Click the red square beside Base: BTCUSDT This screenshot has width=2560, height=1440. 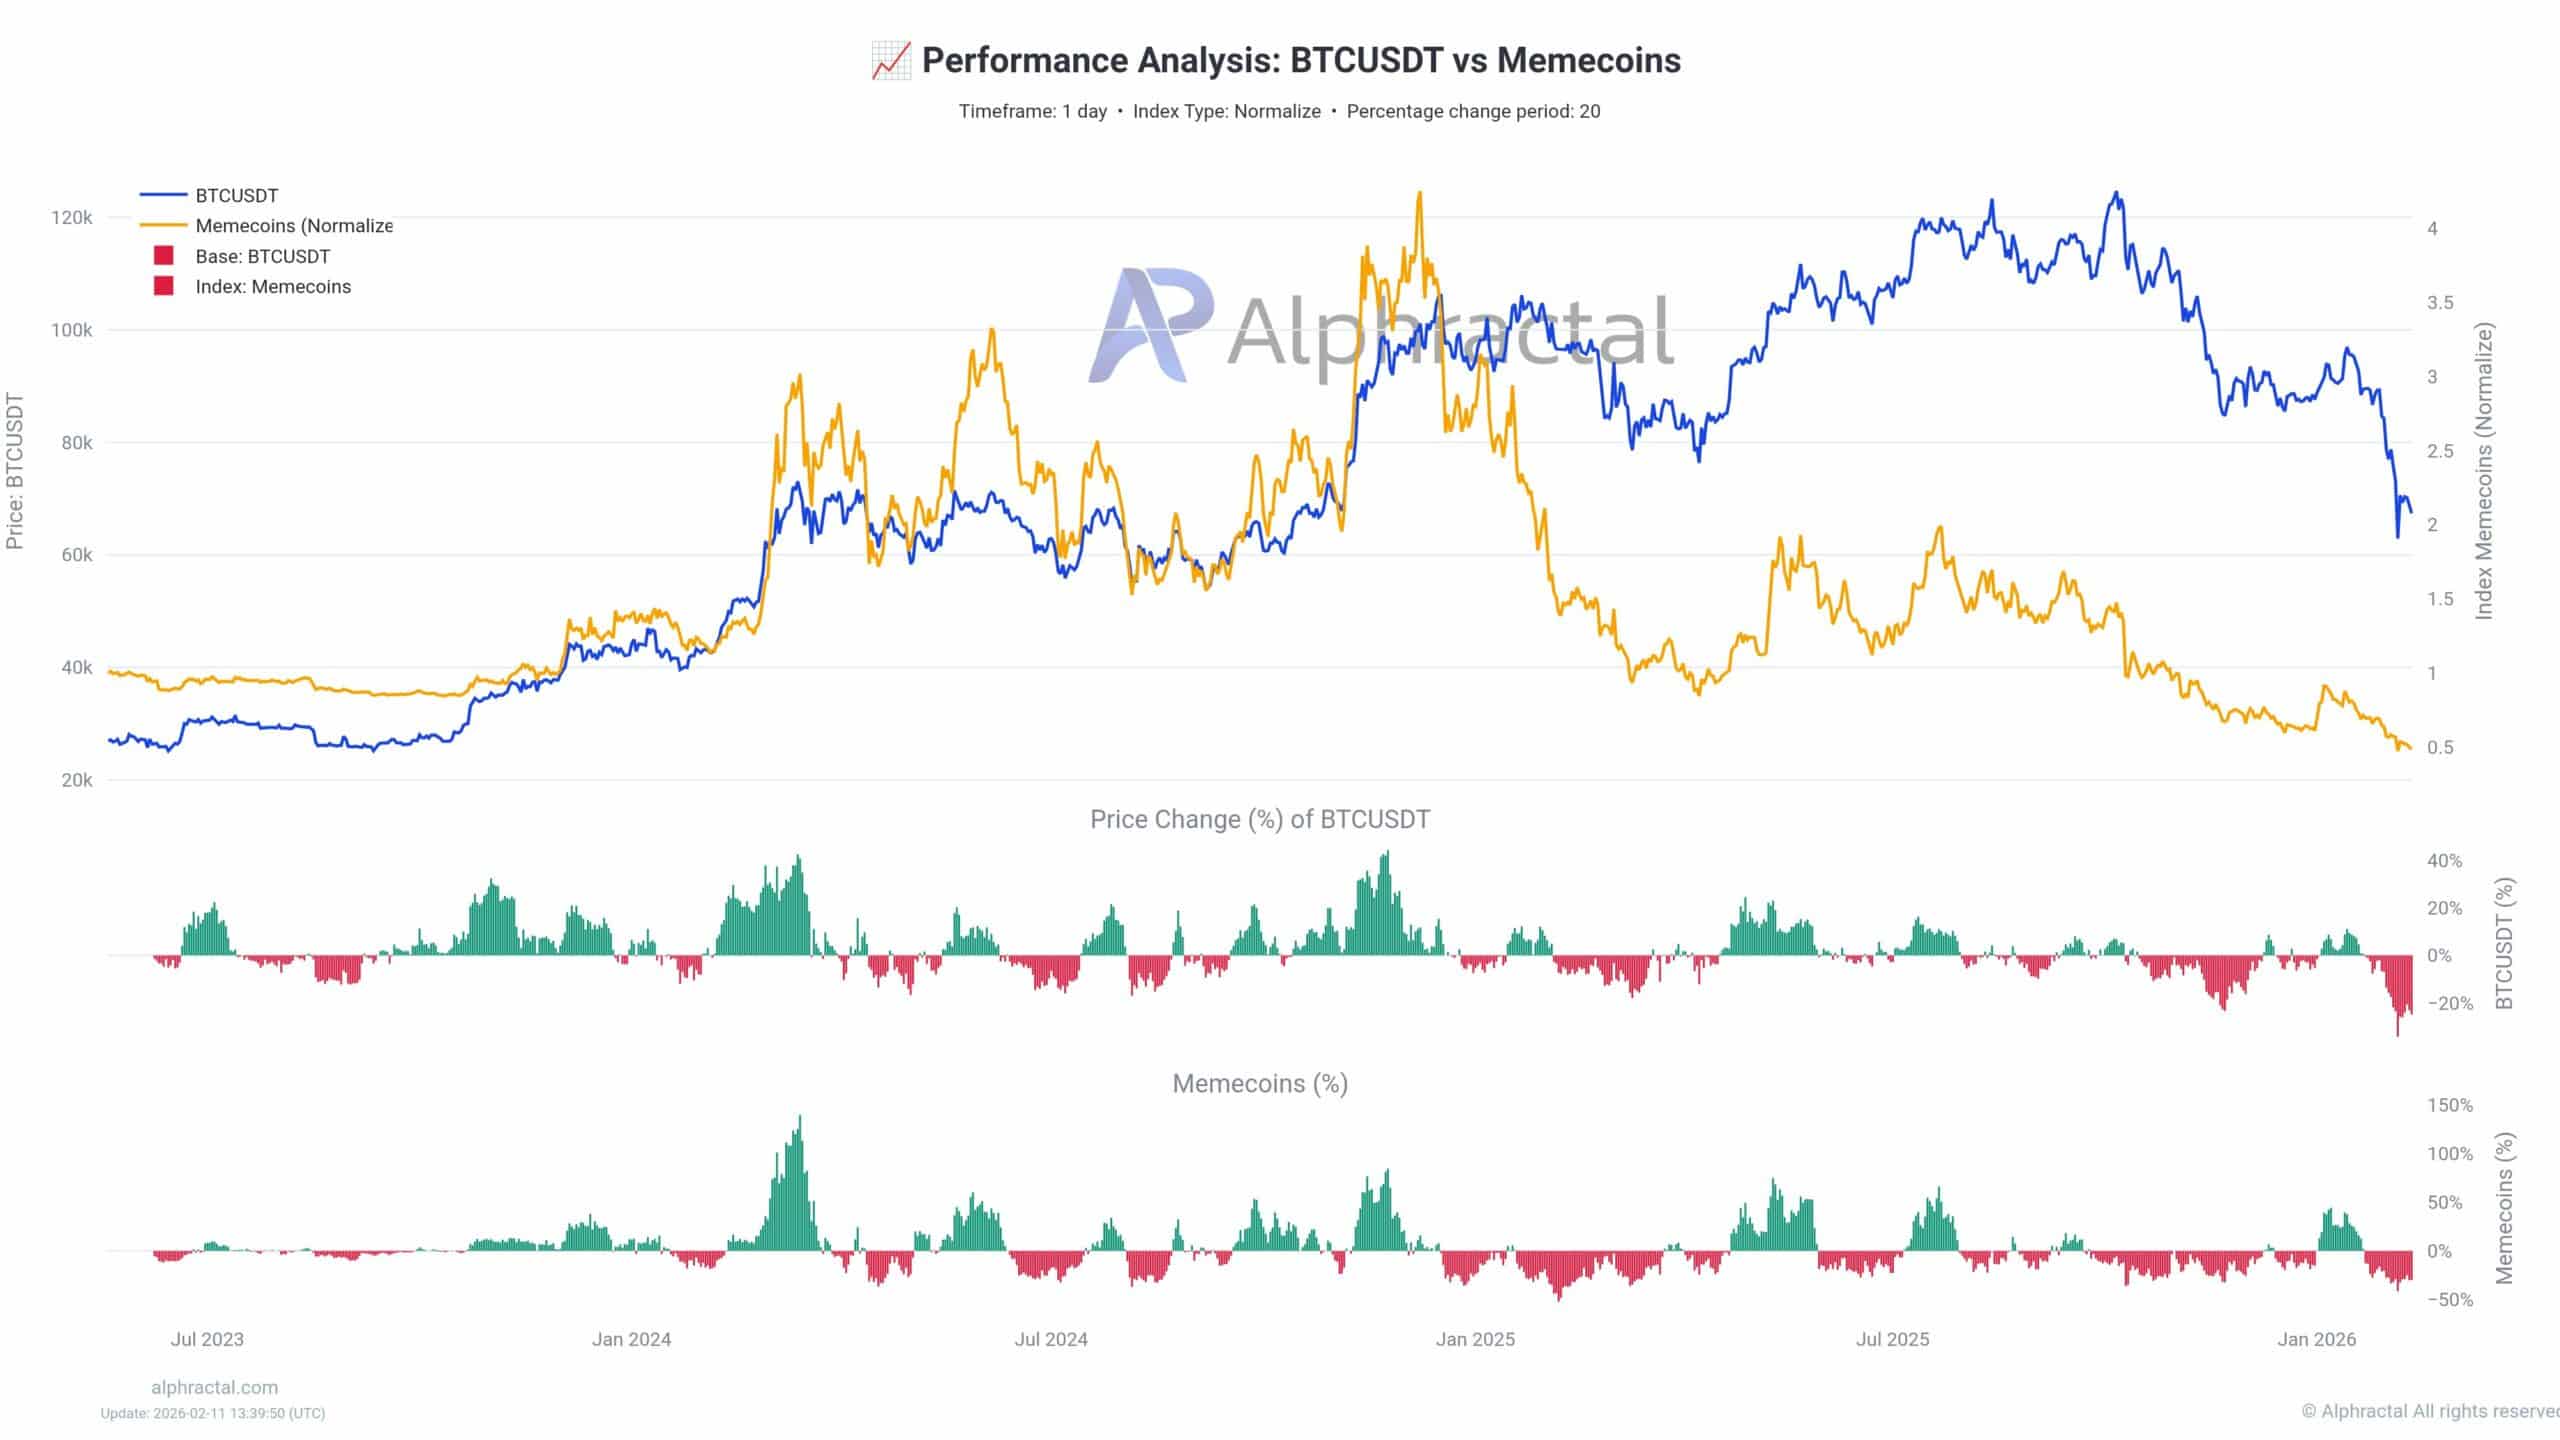[163, 256]
